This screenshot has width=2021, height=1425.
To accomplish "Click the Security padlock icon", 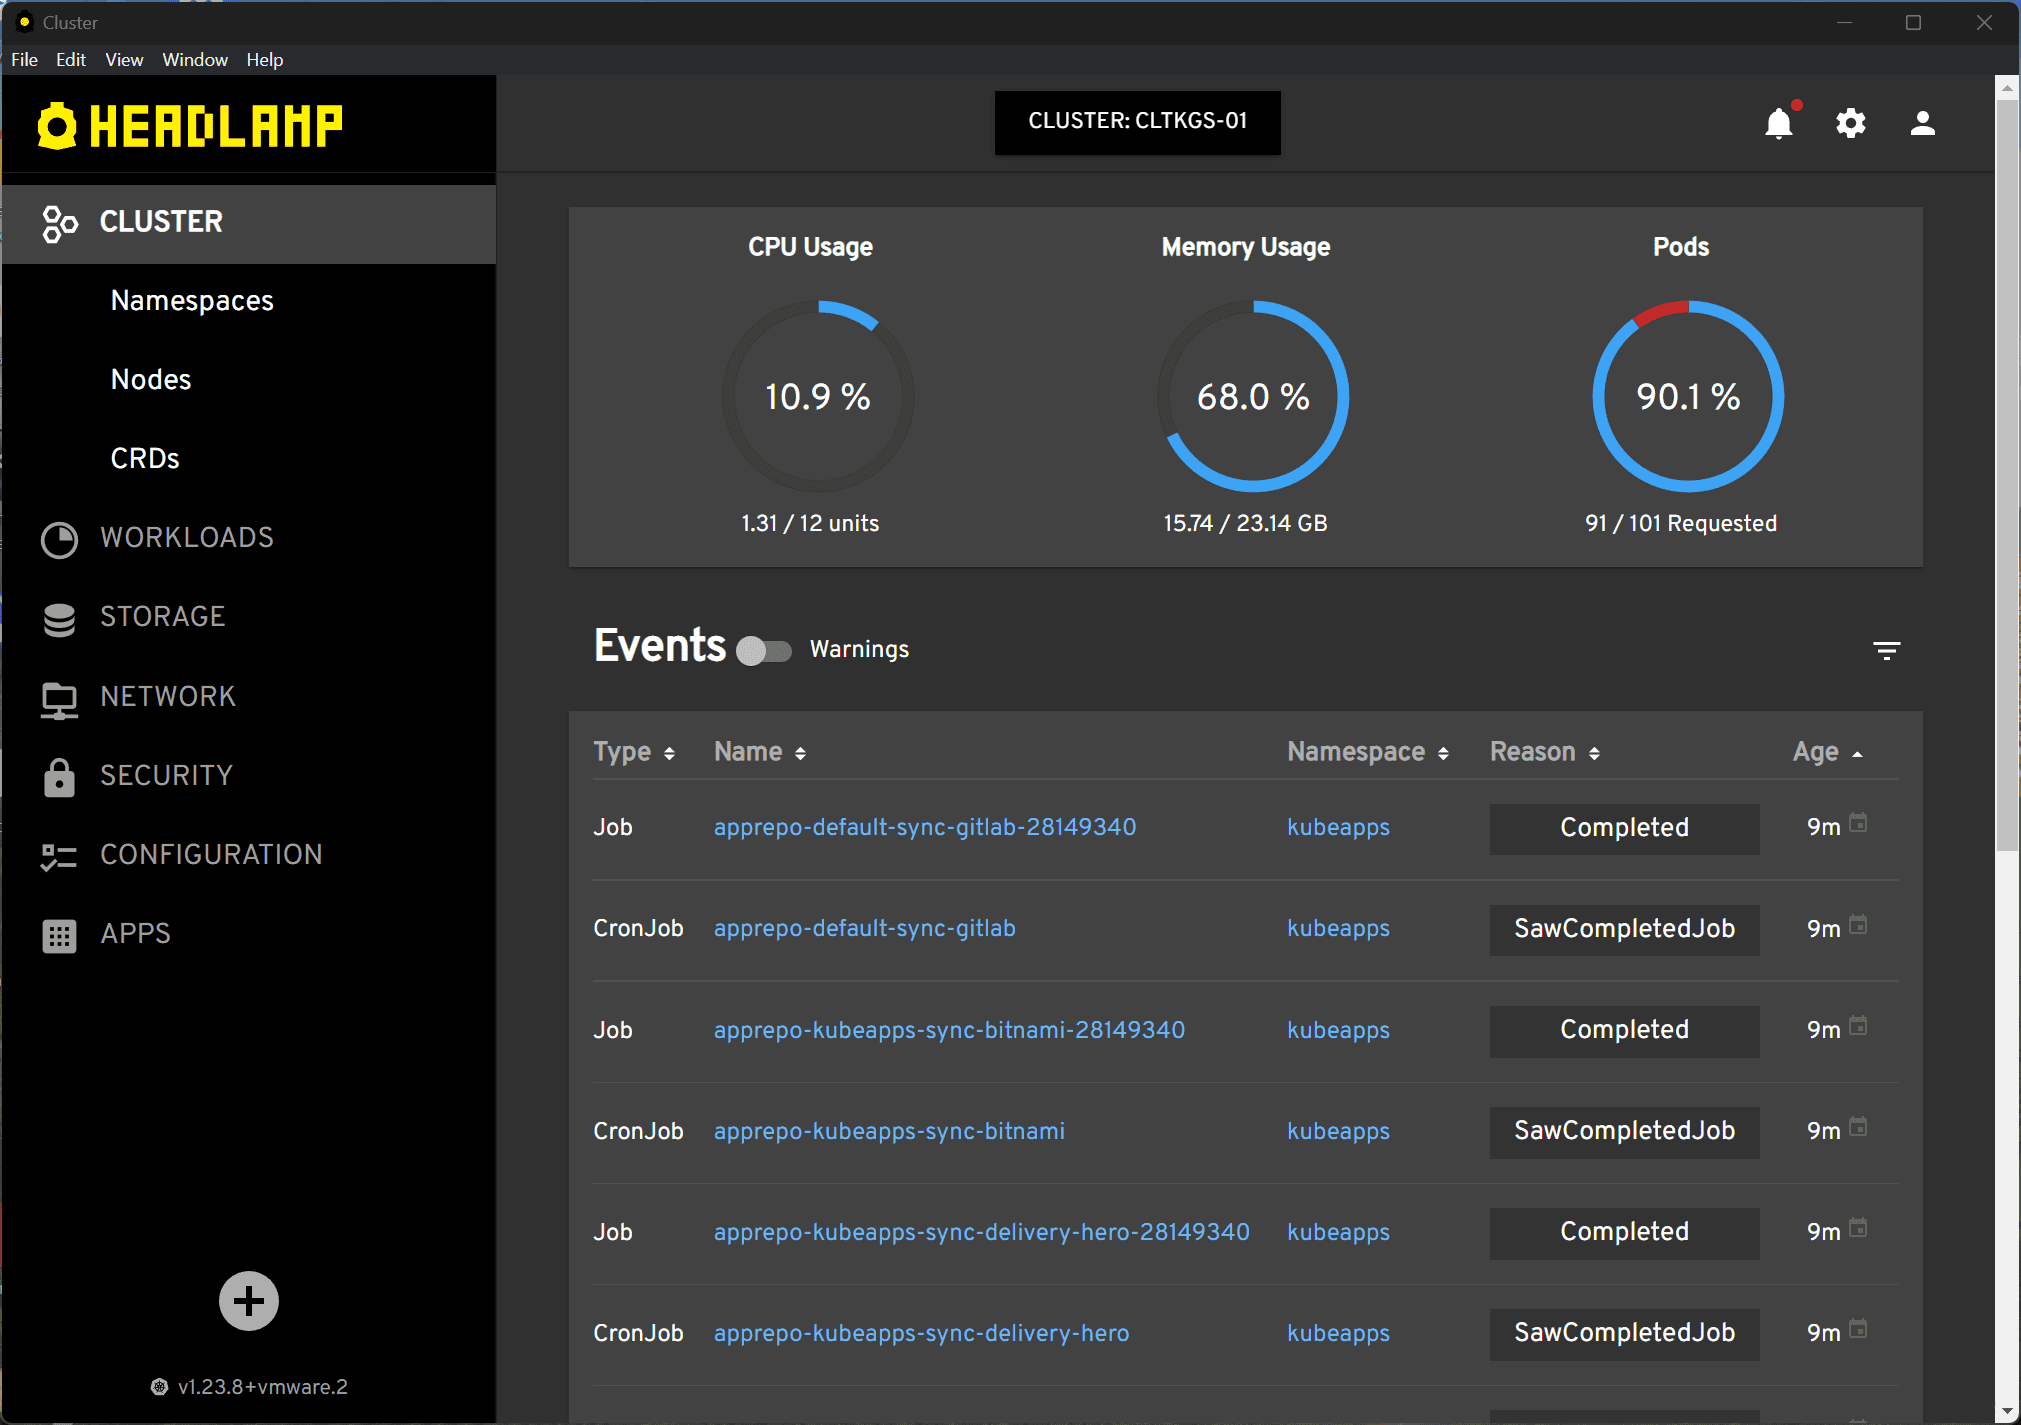I will pos(59,776).
